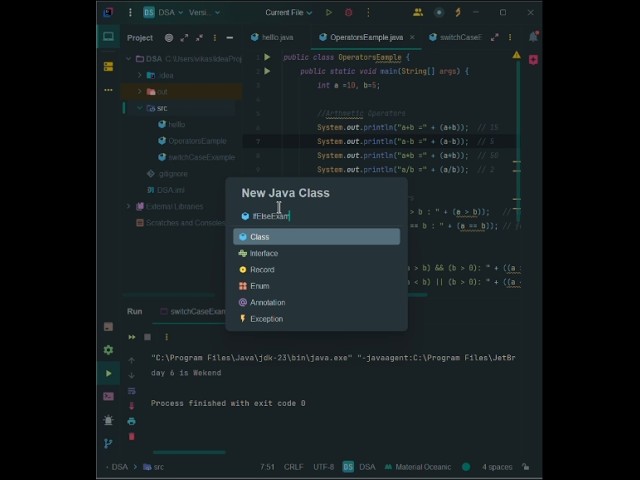
Task: Choose Record in New Java Class list
Action: (x=316, y=269)
